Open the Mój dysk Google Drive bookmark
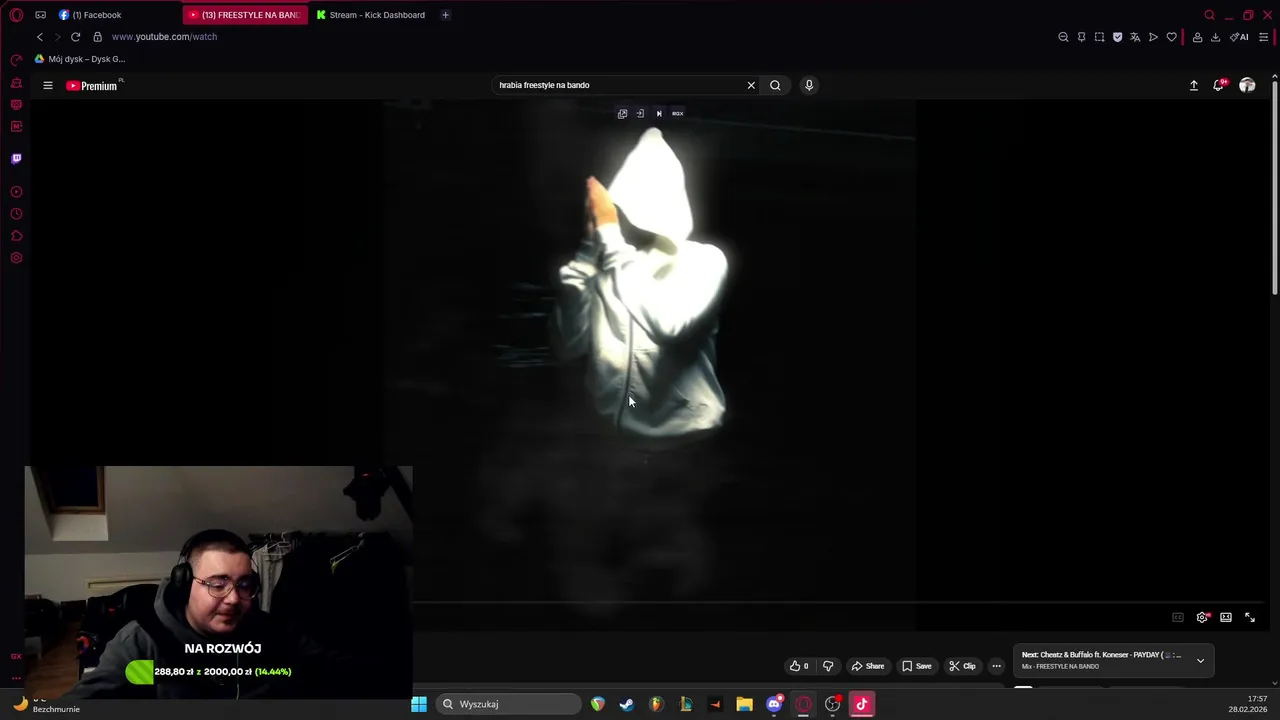Image resolution: width=1280 pixels, height=720 pixels. pyautogui.click(x=80, y=59)
